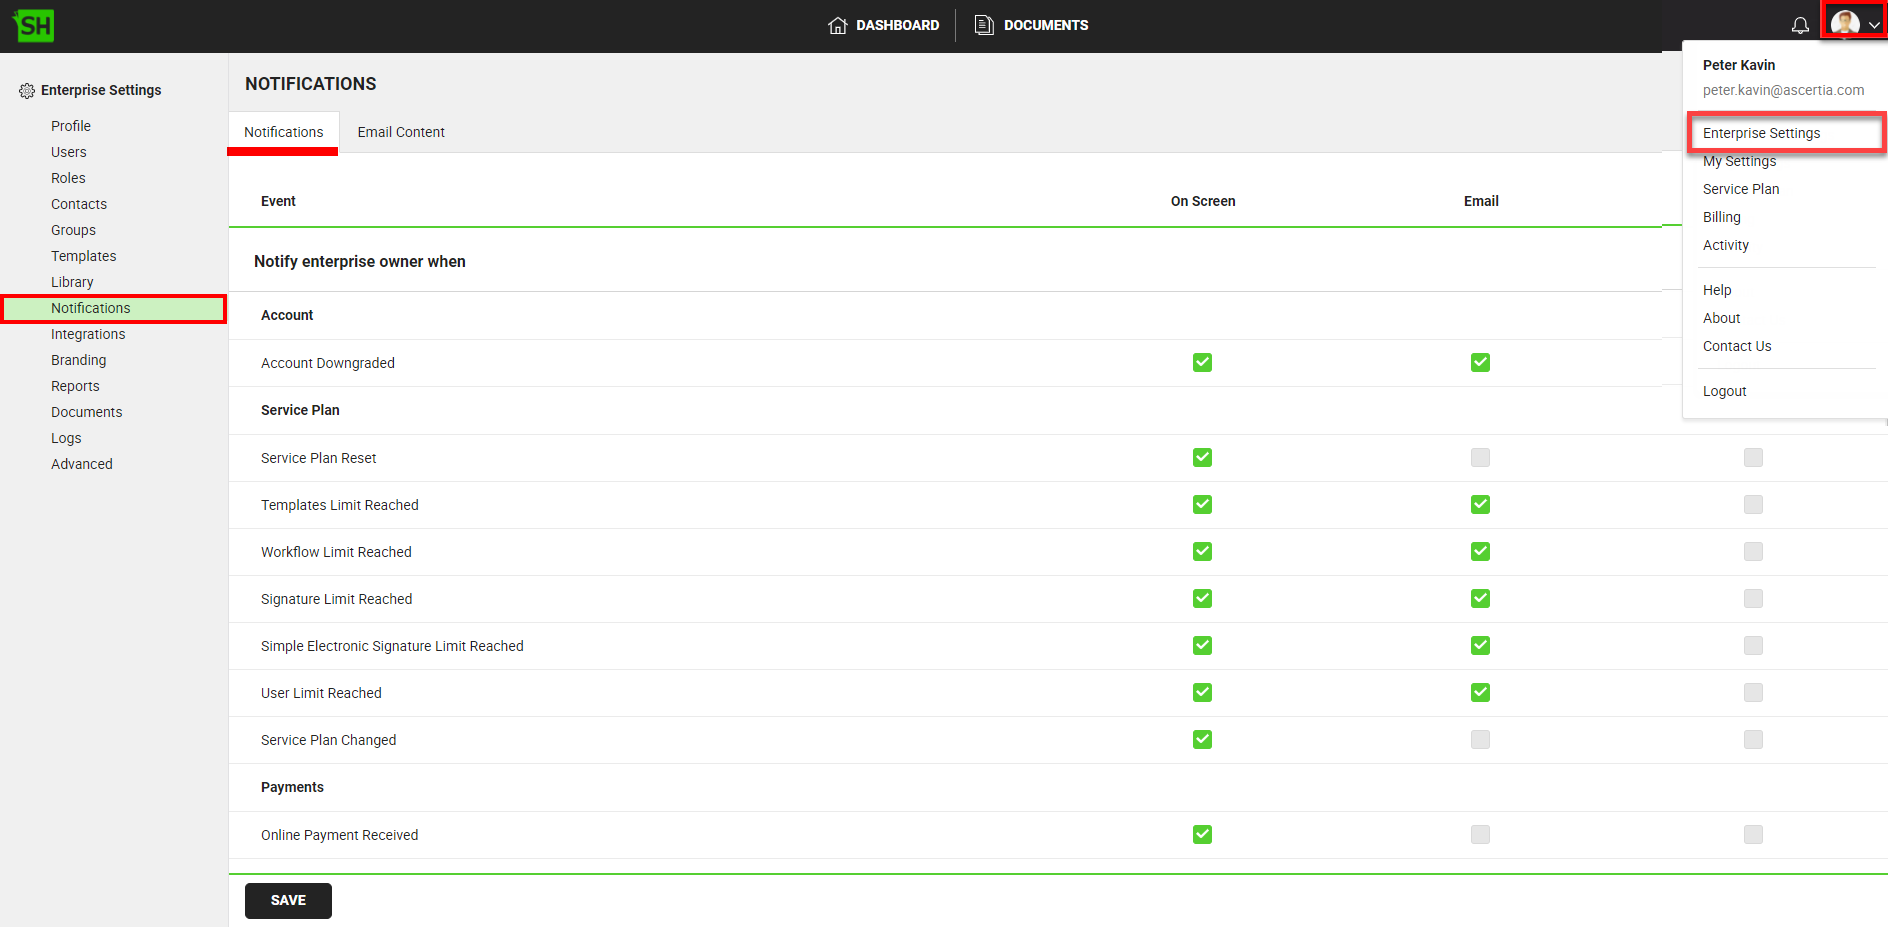1888x927 pixels.
Task: Click the Dashboard home icon
Action: click(837, 25)
